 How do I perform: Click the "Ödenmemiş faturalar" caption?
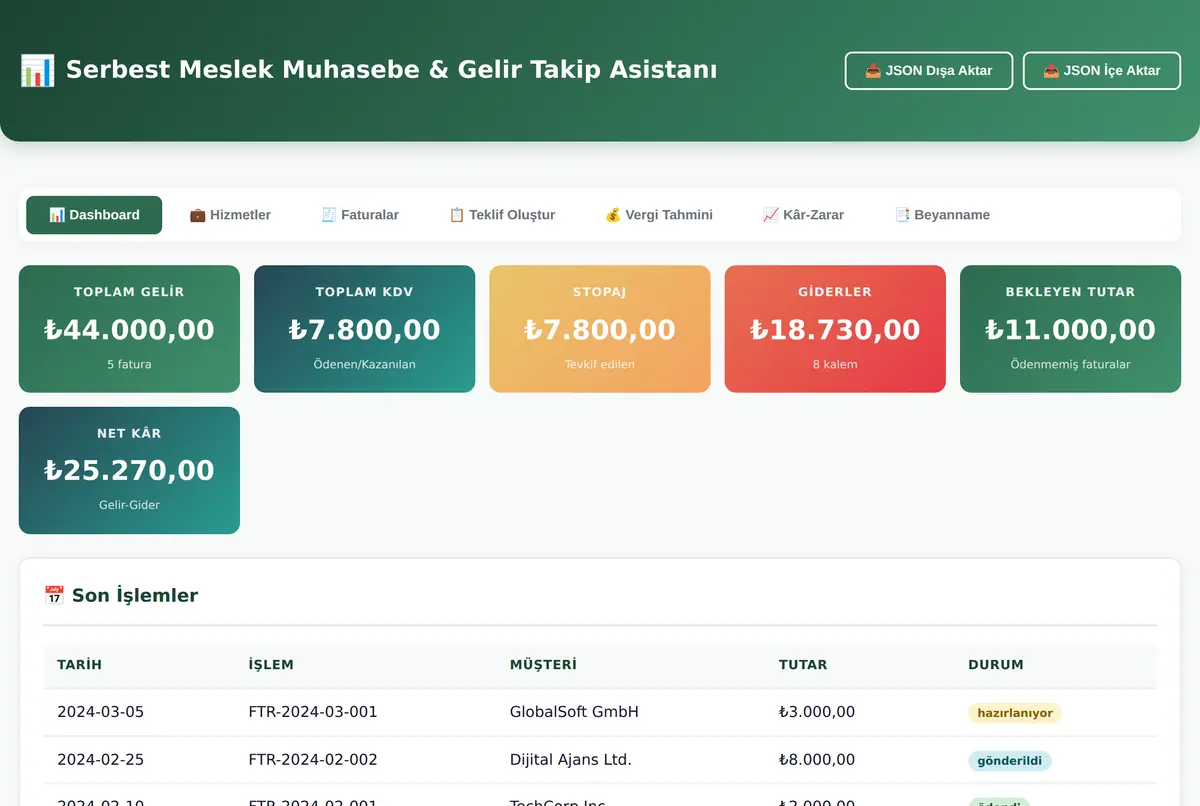click(x=1070, y=364)
